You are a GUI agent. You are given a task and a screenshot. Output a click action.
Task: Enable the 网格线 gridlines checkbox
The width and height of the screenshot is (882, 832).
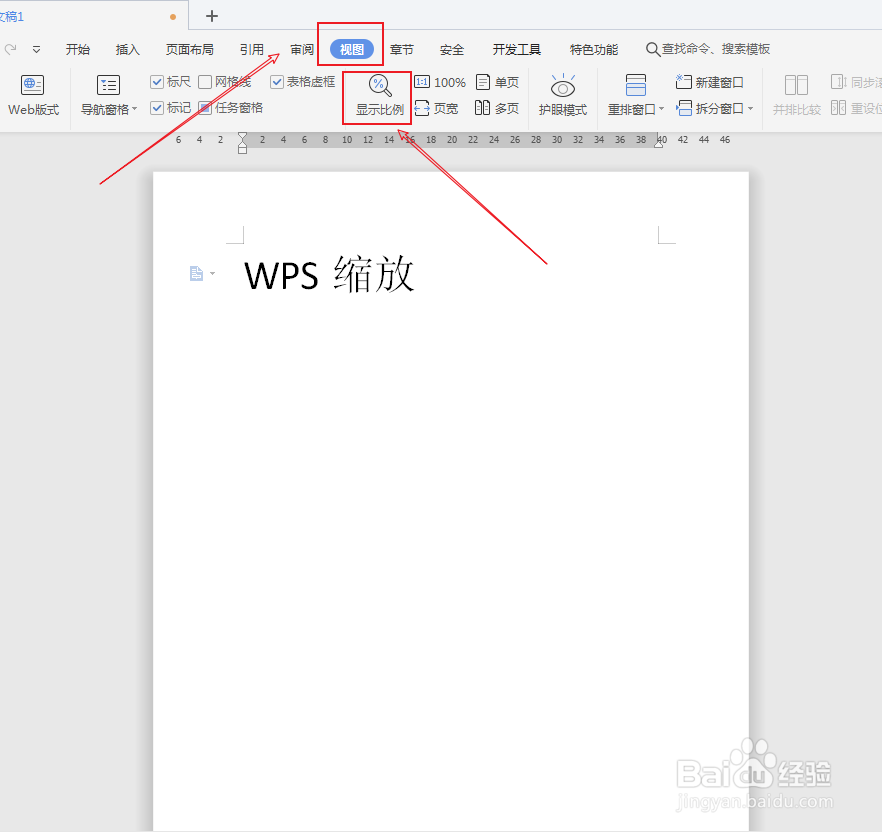click(205, 82)
